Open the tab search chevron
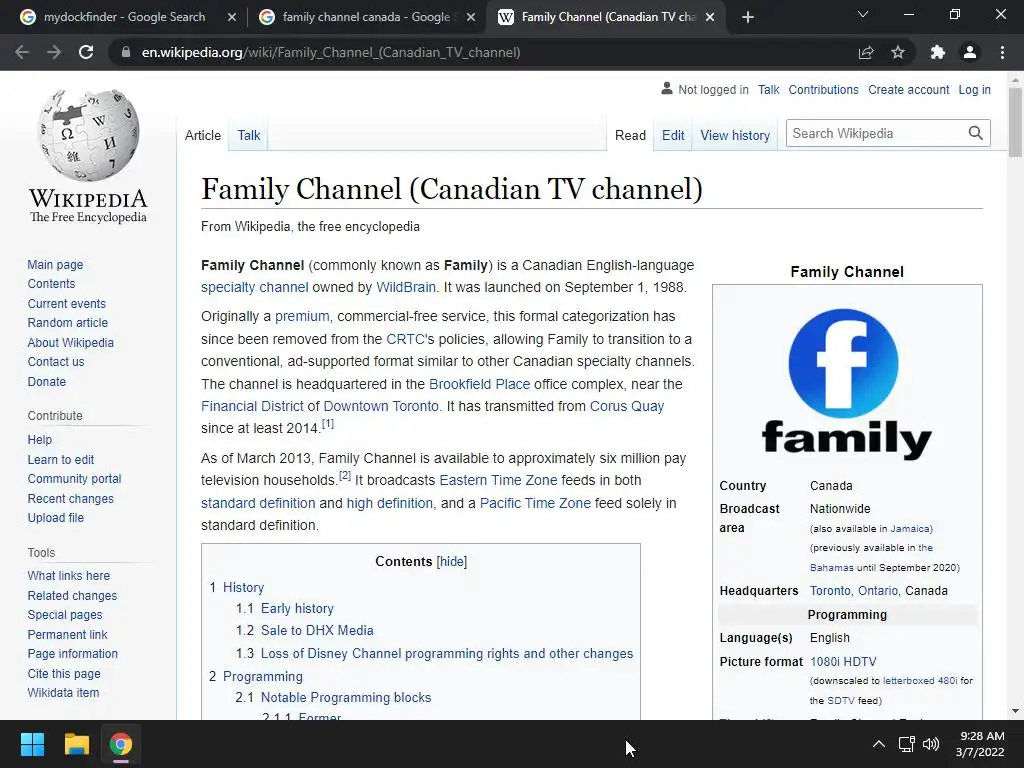 (x=863, y=14)
